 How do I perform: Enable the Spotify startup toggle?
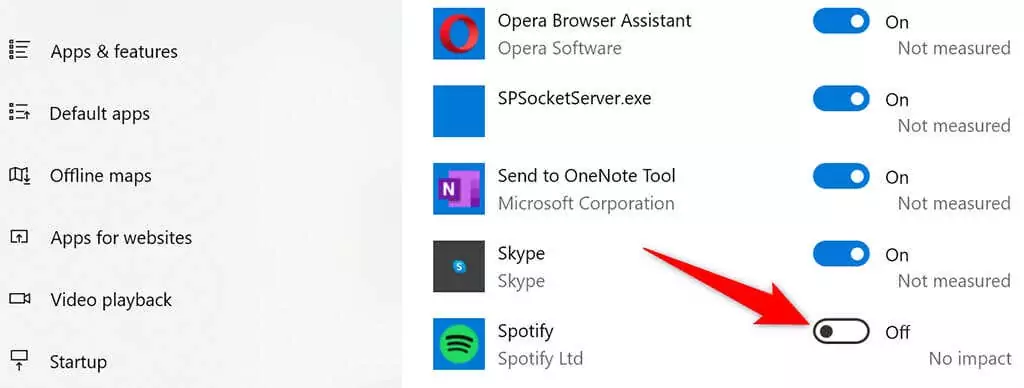[841, 332]
